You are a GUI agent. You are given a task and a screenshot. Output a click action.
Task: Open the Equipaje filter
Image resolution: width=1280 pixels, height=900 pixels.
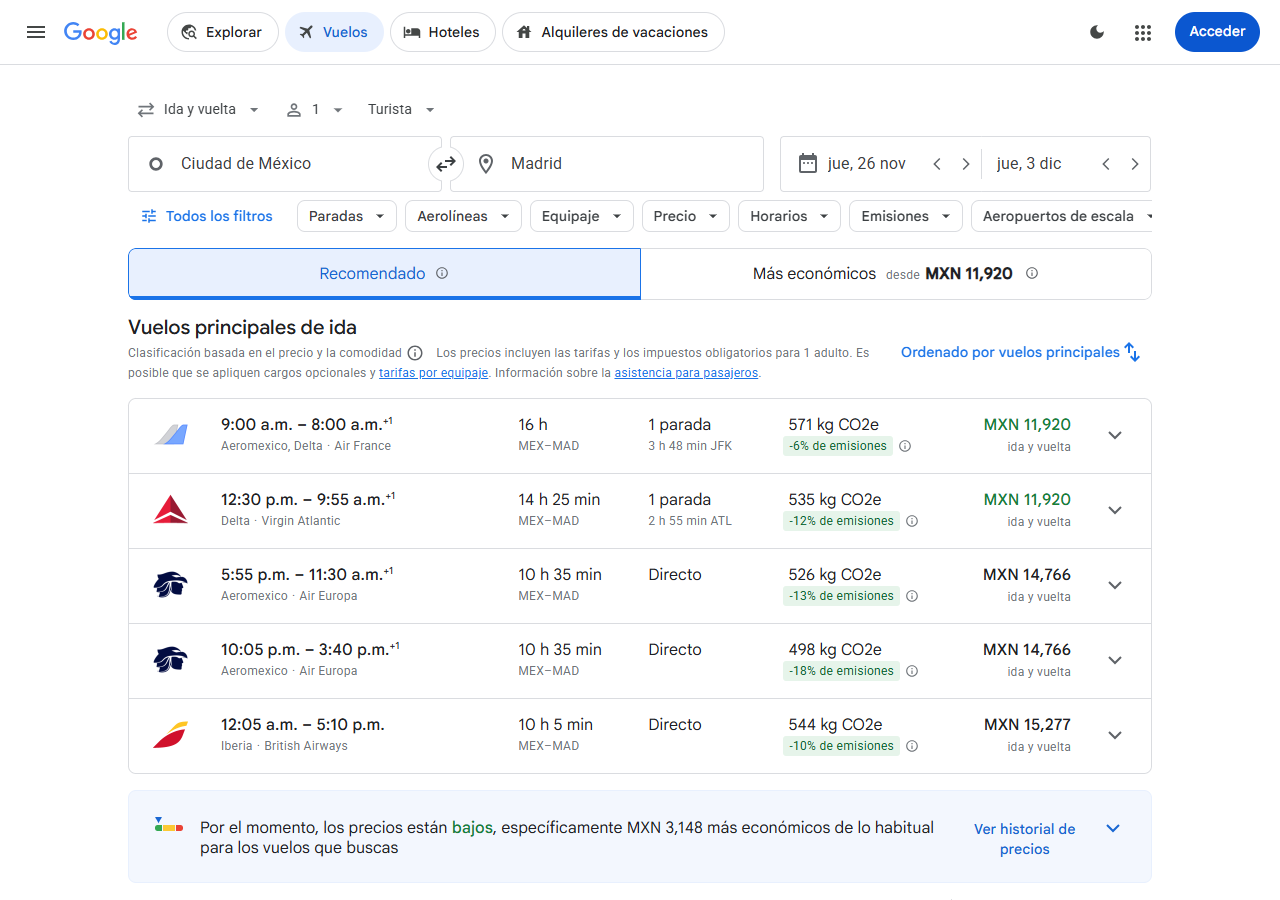pos(582,216)
